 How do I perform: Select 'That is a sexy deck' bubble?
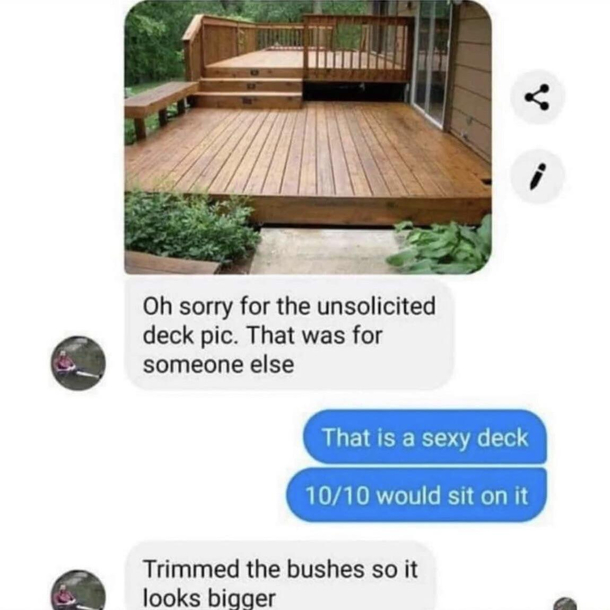(x=425, y=437)
